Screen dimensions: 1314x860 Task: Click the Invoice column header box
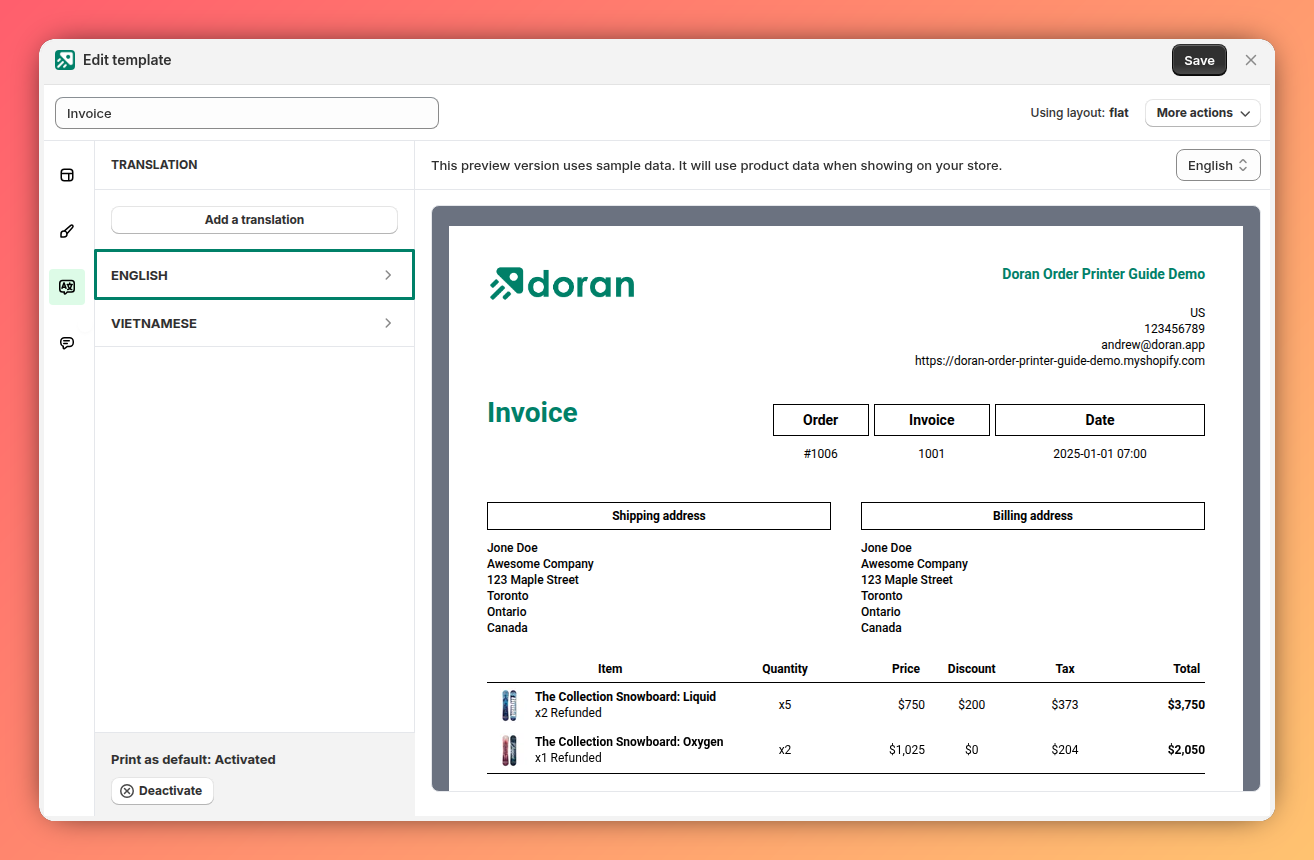[x=932, y=420]
